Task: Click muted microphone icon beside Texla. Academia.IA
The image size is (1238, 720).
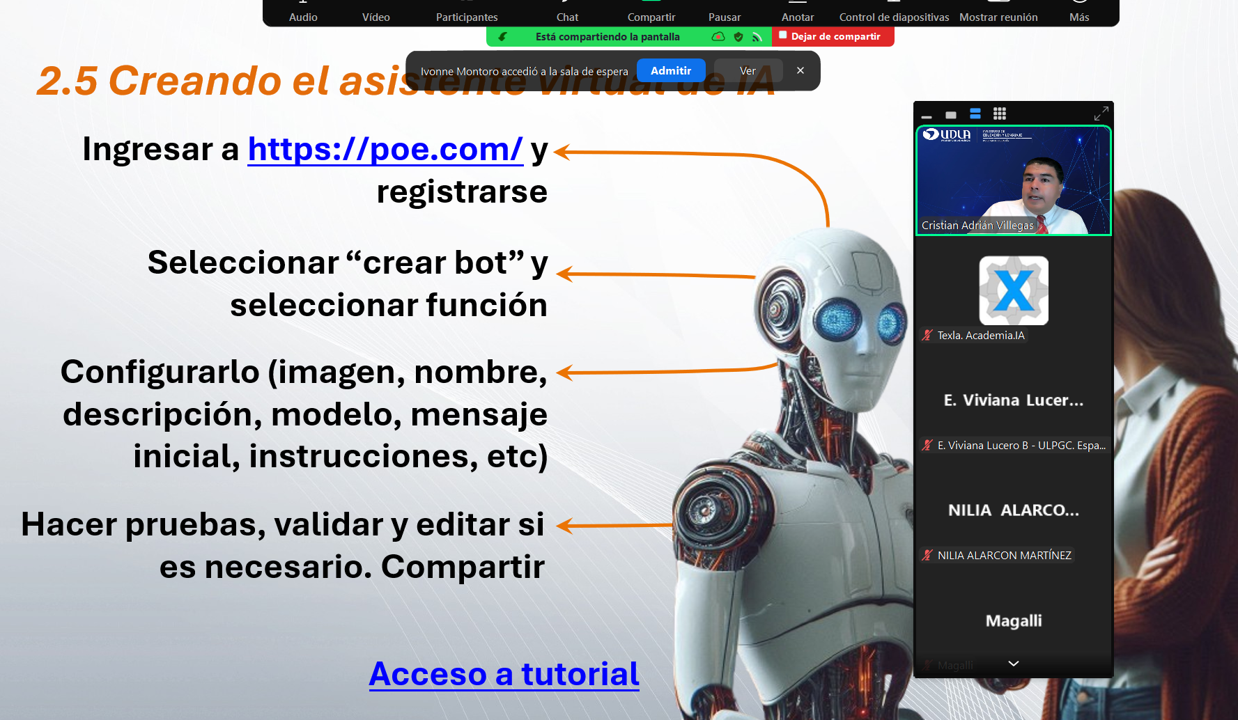Action: 927,336
